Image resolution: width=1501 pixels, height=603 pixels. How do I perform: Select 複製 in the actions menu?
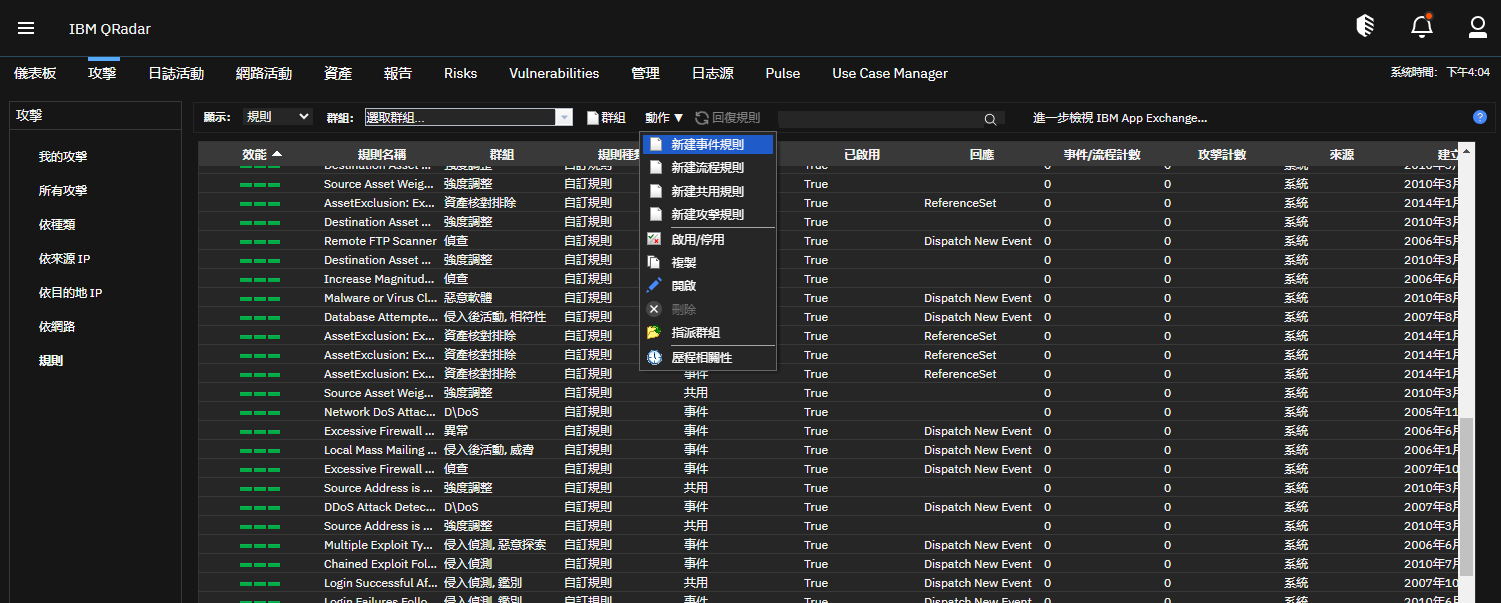coord(708,263)
